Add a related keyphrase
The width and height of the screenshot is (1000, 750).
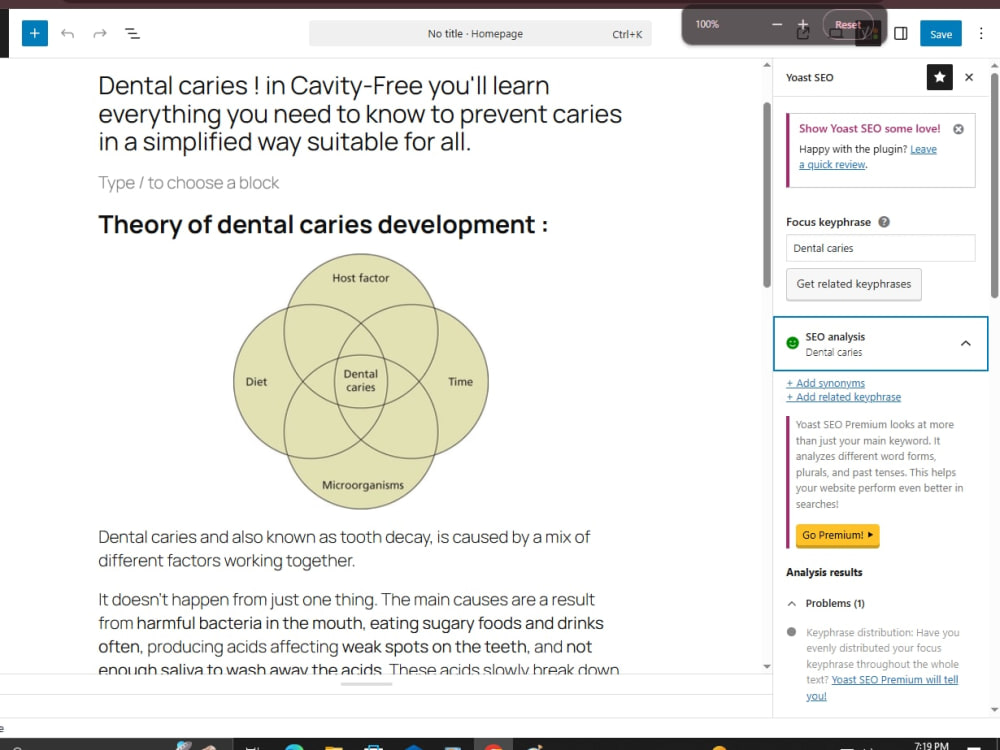click(843, 397)
